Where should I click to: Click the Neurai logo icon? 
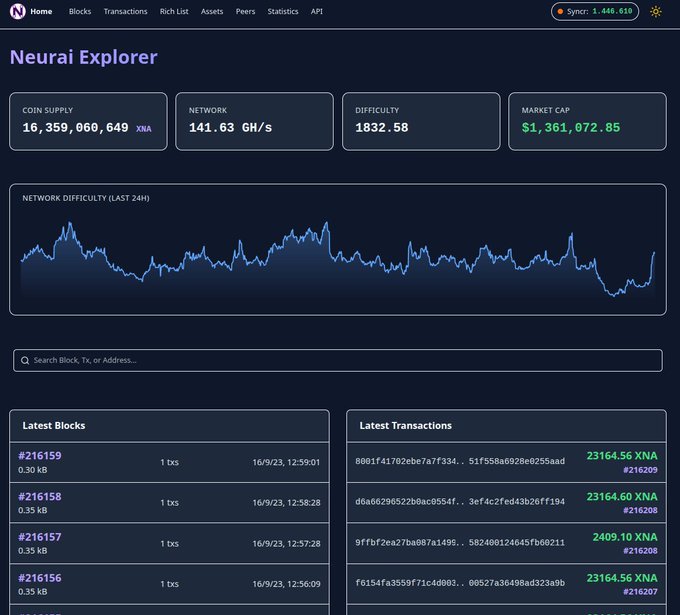pos(18,12)
